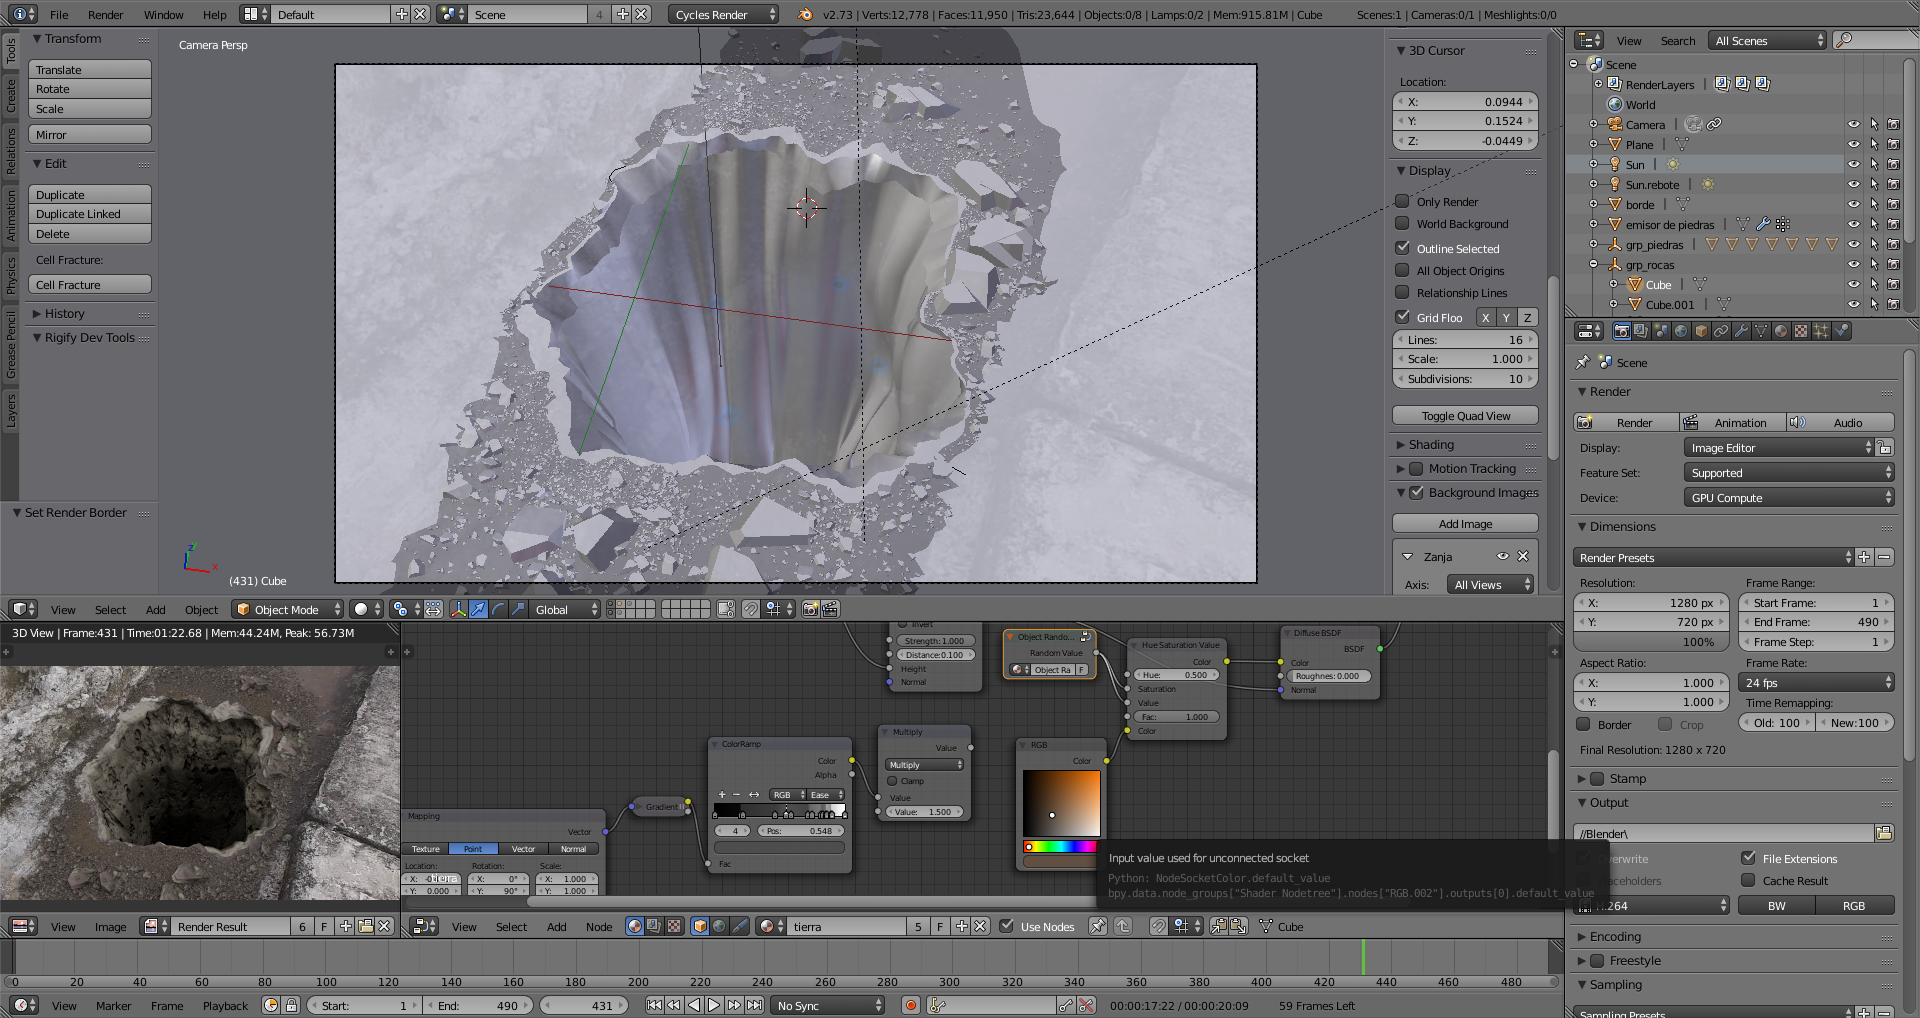The height and width of the screenshot is (1018, 1920).
Task: Click the Cell Fracture button
Action: point(89,285)
